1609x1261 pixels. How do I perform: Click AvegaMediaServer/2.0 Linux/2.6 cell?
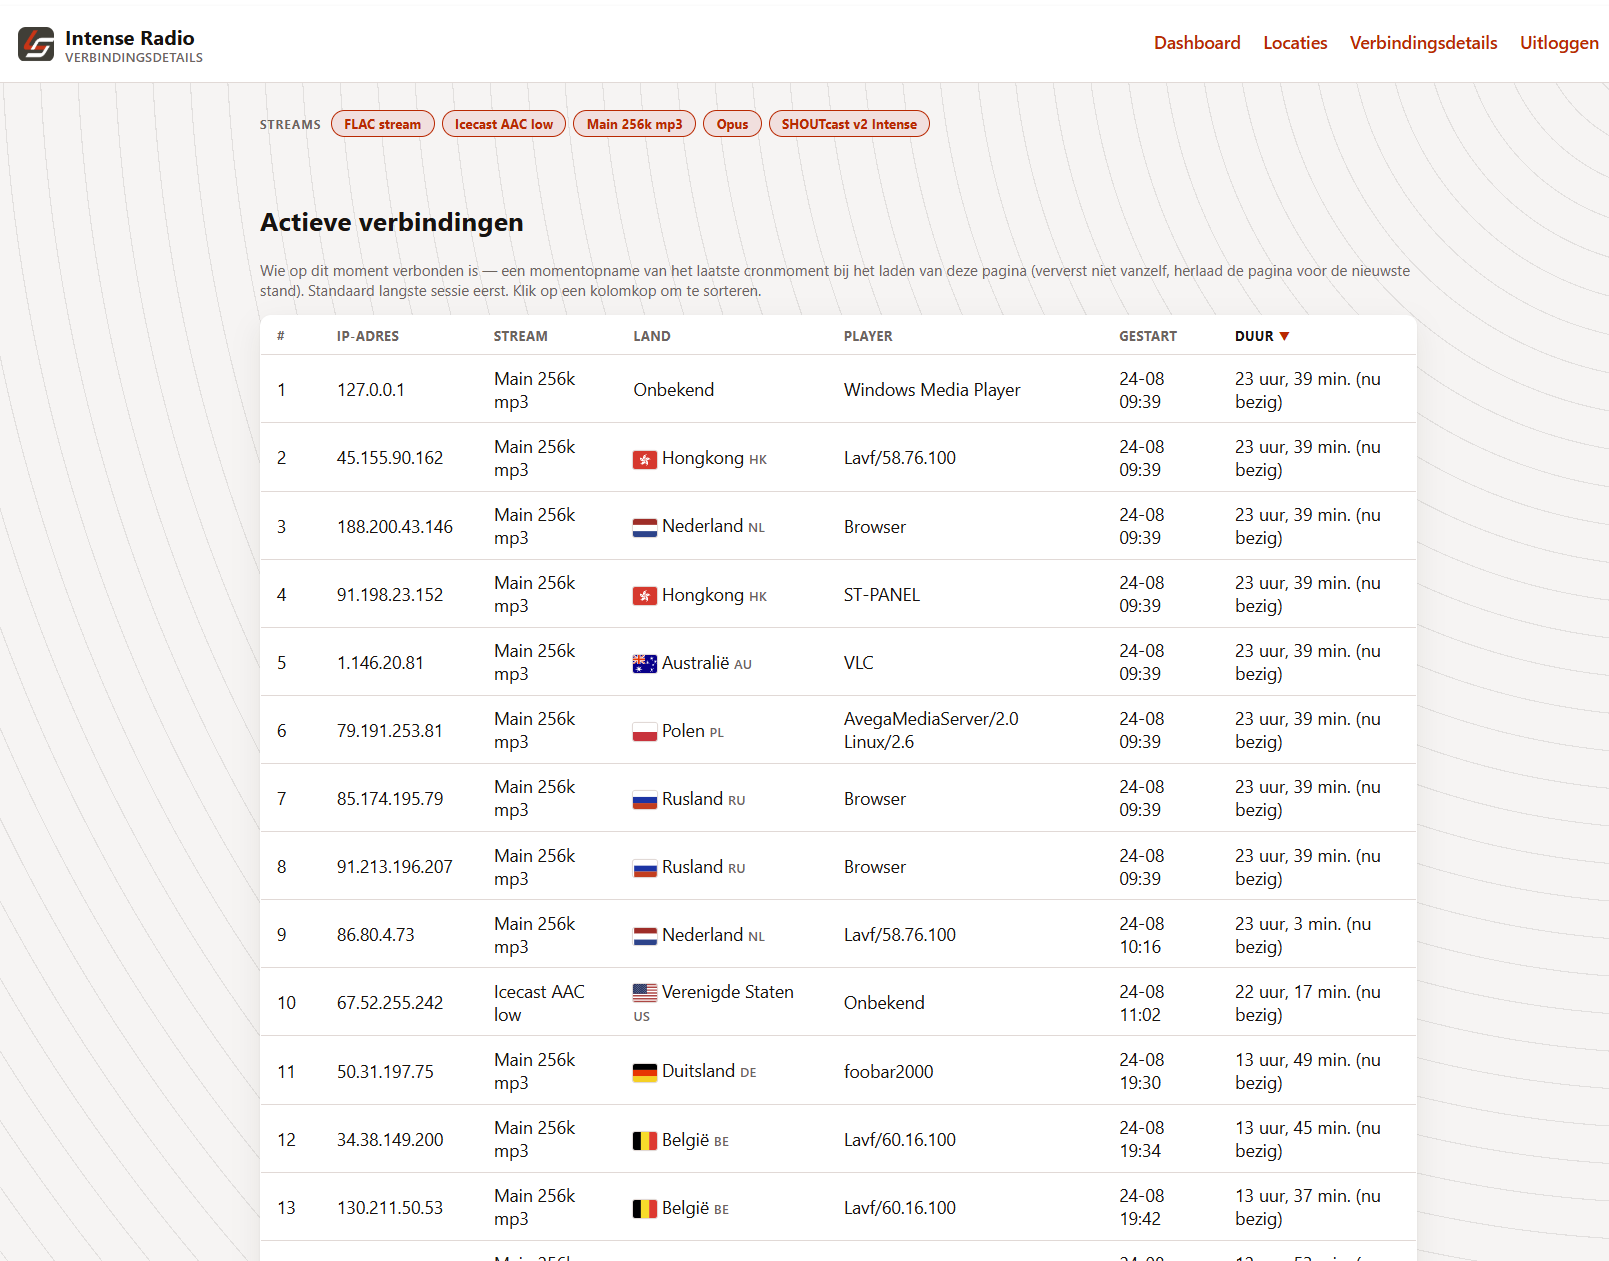click(931, 730)
